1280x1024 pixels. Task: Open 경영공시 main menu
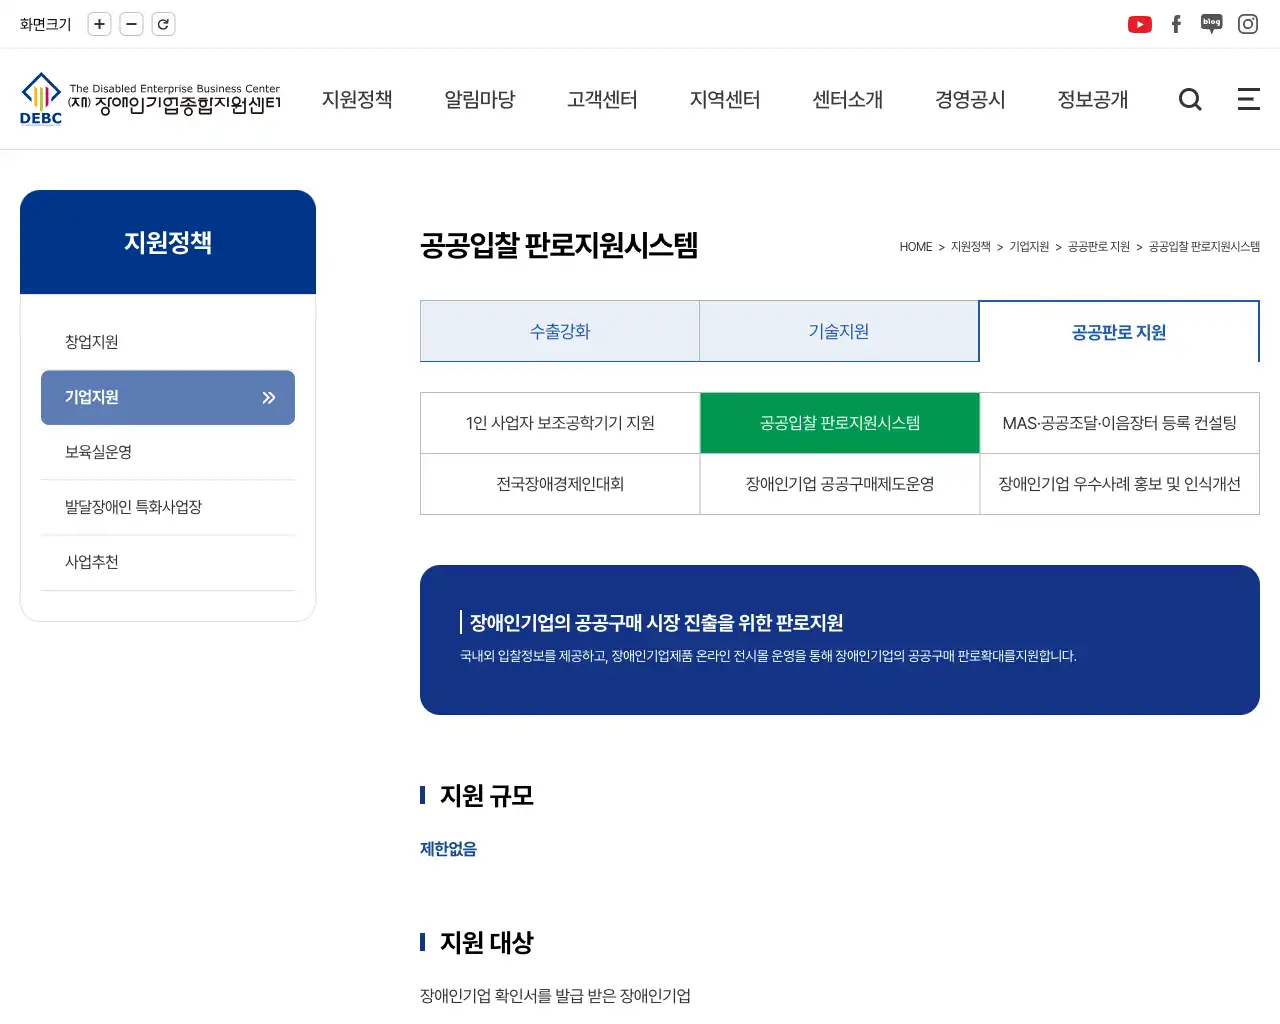coord(970,99)
